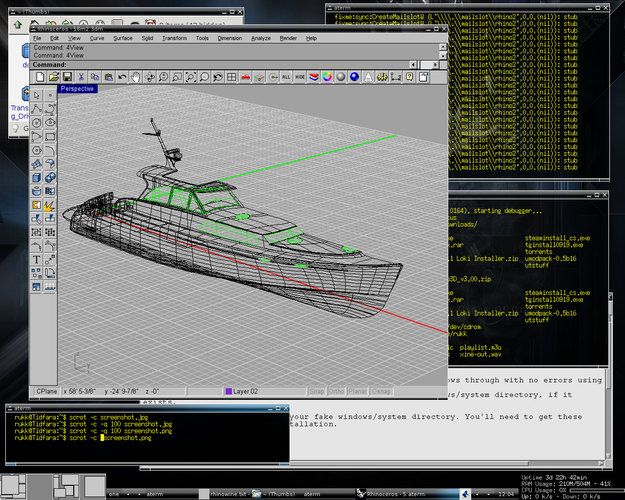Viewport: 625px width, 500px height.
Task: Open the File menu
Action: click(x=37, y=38)
